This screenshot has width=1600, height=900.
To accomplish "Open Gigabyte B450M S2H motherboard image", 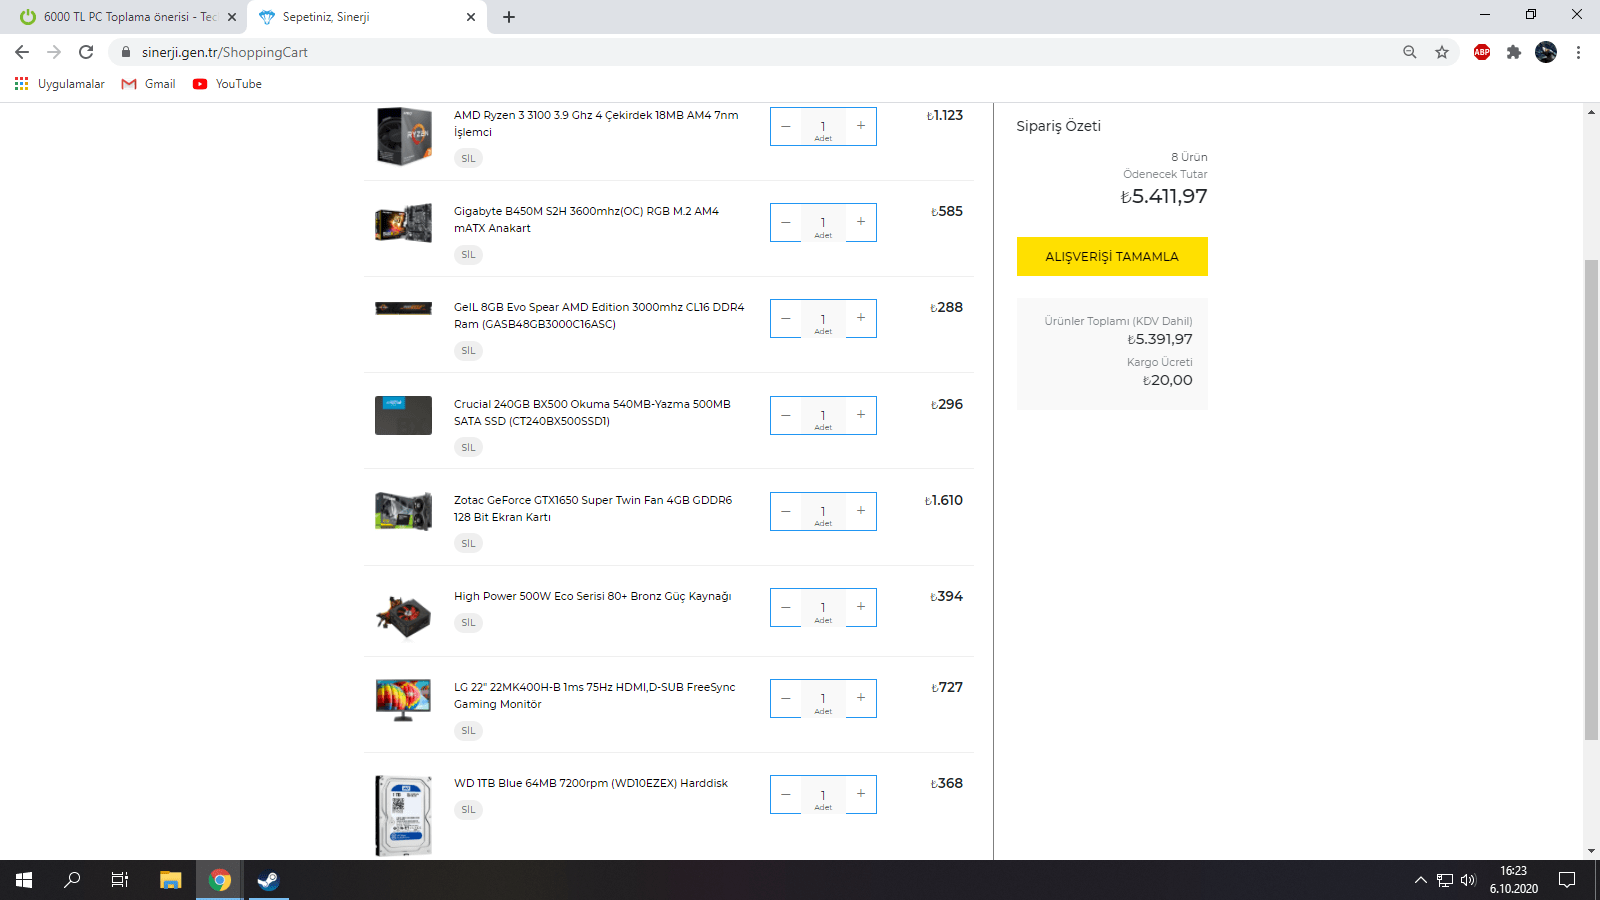I will (x=404, y=222).
